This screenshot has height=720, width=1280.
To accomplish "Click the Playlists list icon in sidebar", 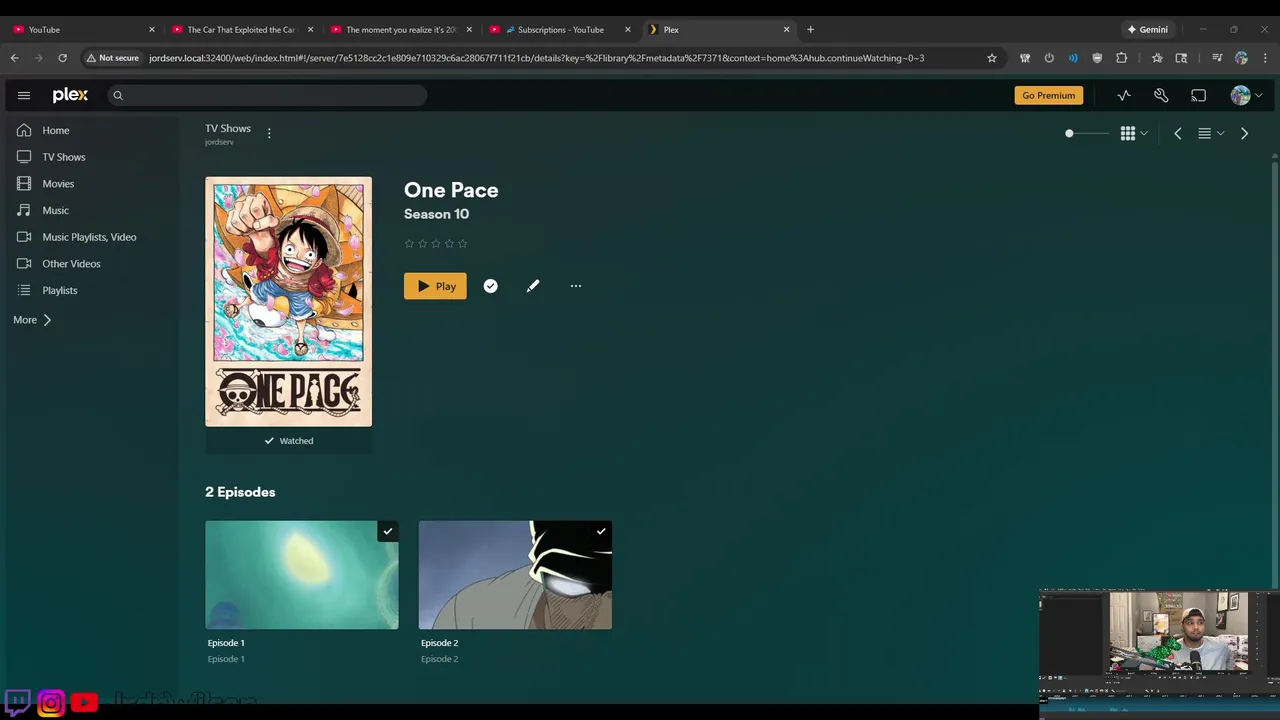I will 24,290.
